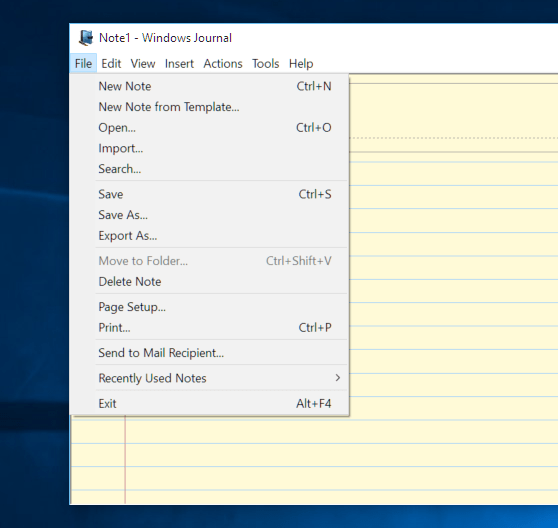Image resolution: width=558 pixels, height=528 pixels.
Task: Click the note title area on the page
Action: point(454,117)
